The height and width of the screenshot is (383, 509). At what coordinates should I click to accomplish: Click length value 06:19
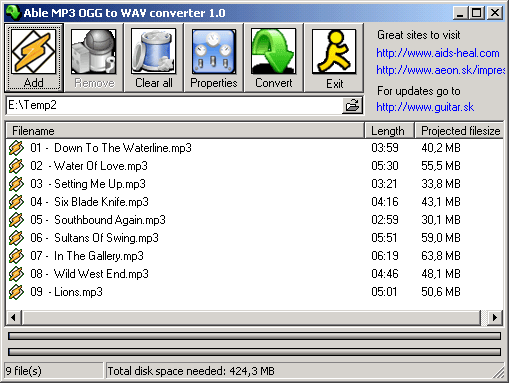pyautogui.click(x=385, y=256)
